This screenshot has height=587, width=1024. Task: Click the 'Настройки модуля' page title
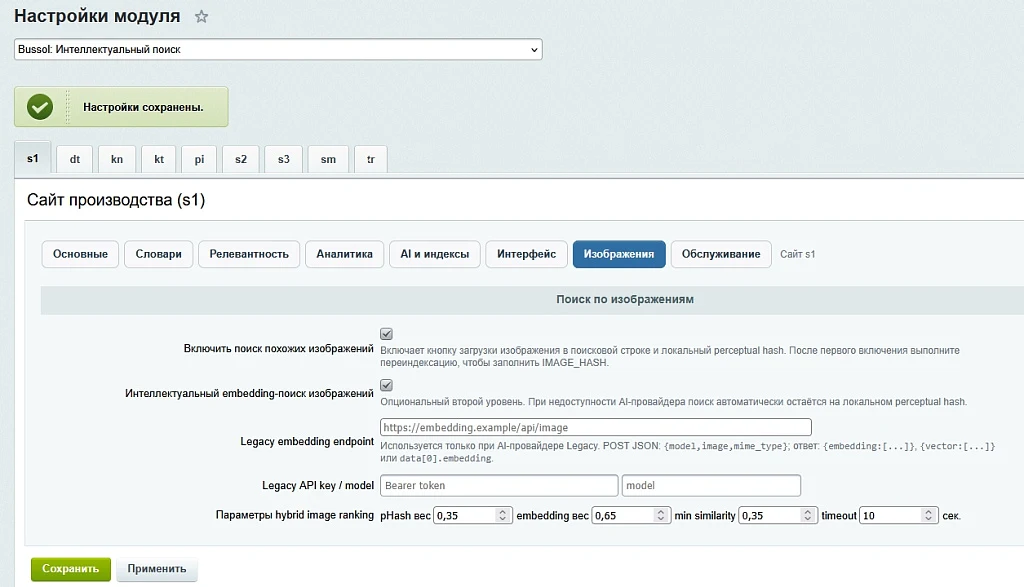[x=97, y=16]
